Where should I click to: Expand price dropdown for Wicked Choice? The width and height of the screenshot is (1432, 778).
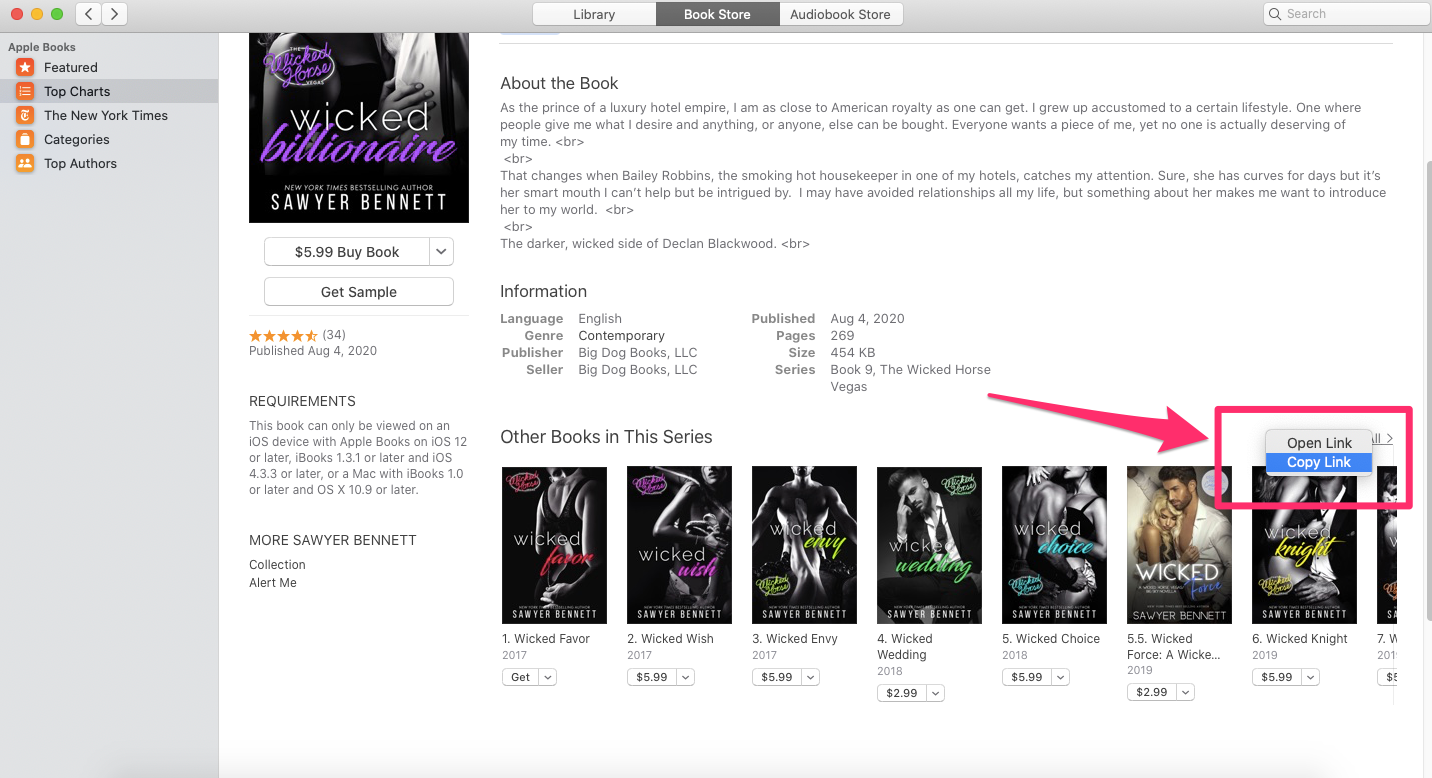[x=1060, y=677]
